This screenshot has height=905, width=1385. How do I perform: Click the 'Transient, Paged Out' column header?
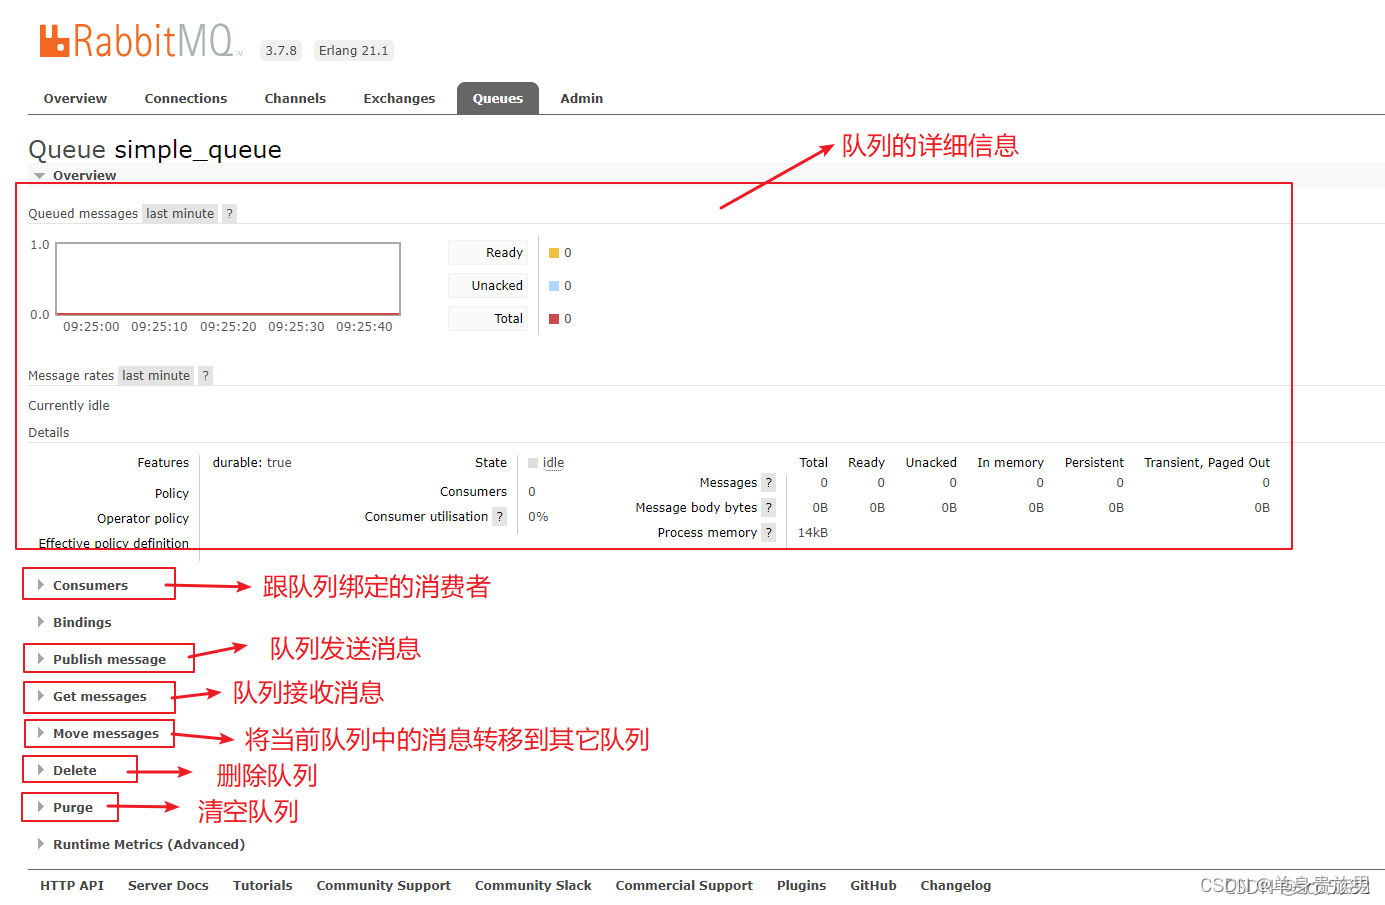tap(1207, 463)
